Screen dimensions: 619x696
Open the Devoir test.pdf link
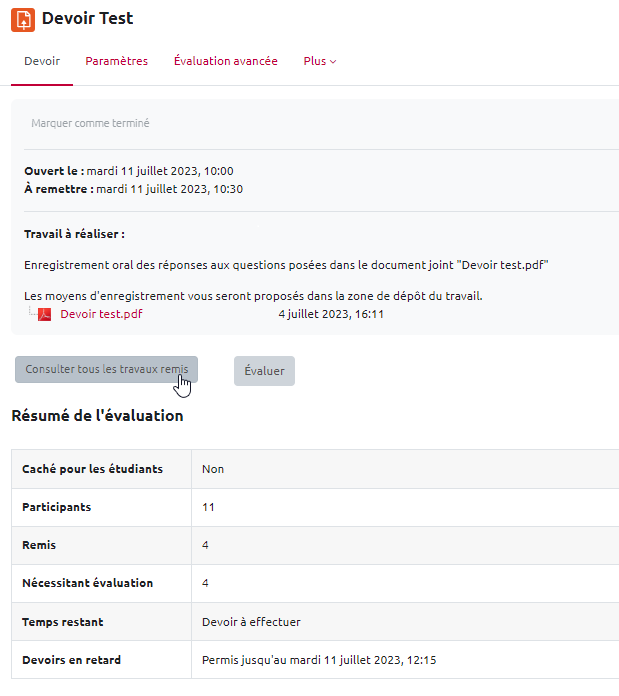click(x=101, y=314)
